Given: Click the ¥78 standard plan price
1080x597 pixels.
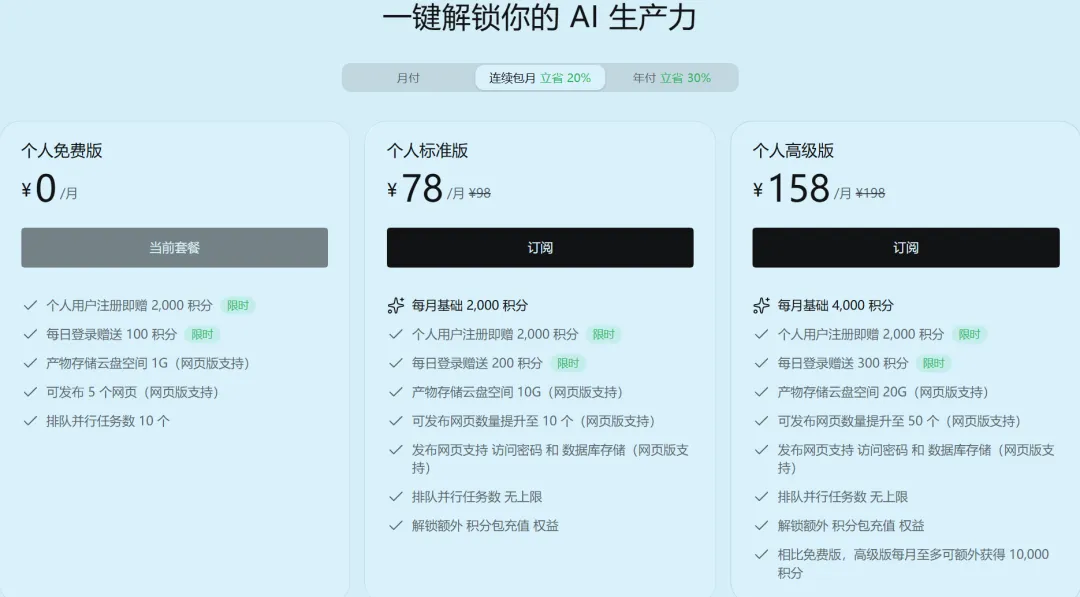Looking at the screenshot, I should [x=415, y=188].
